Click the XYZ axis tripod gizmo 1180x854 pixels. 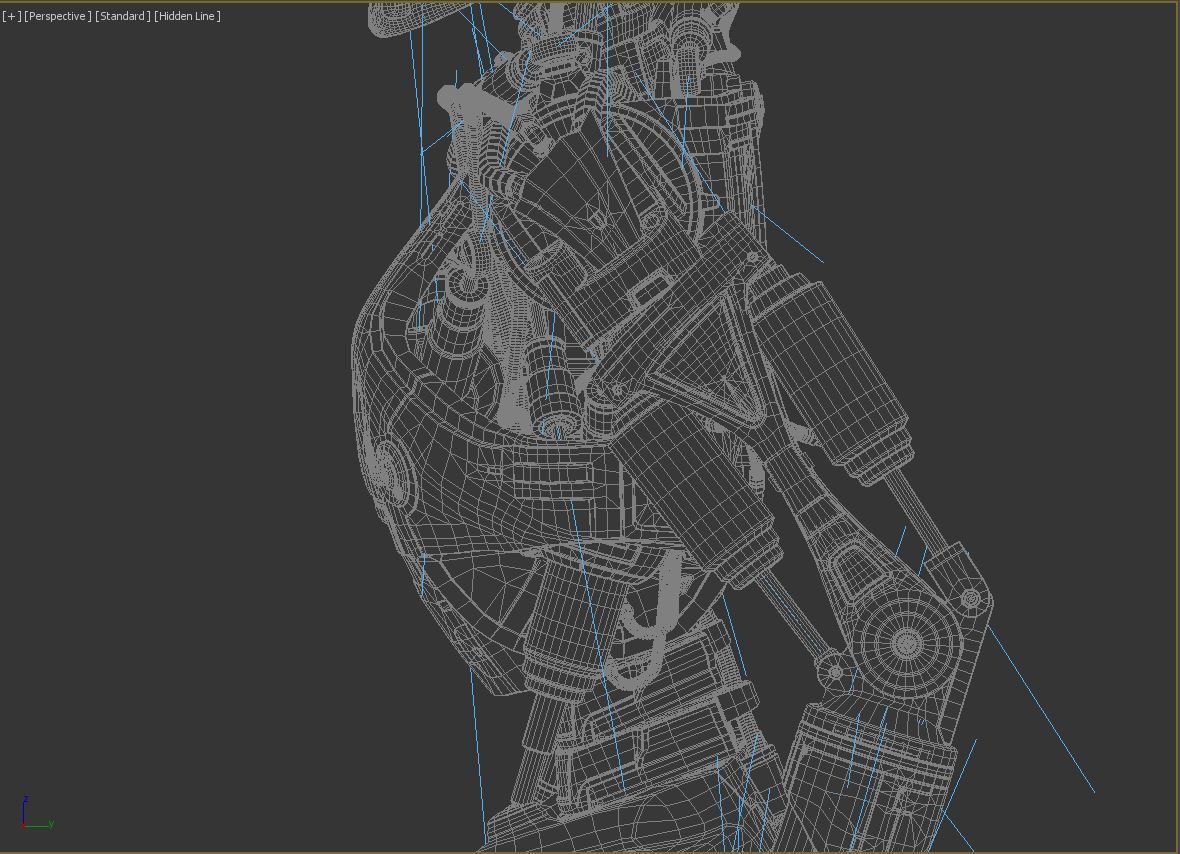tap(37, 813)
